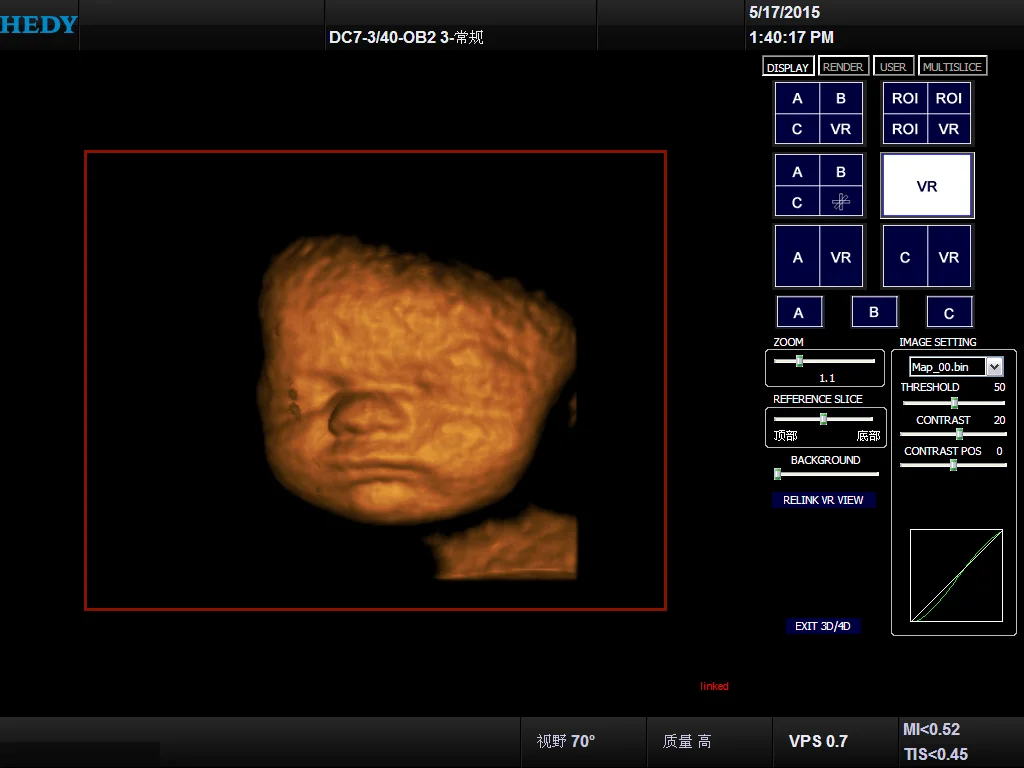Click the IMAGE SETTING heading
This screenshot has width=1024, height=768.
click(938, 342)
